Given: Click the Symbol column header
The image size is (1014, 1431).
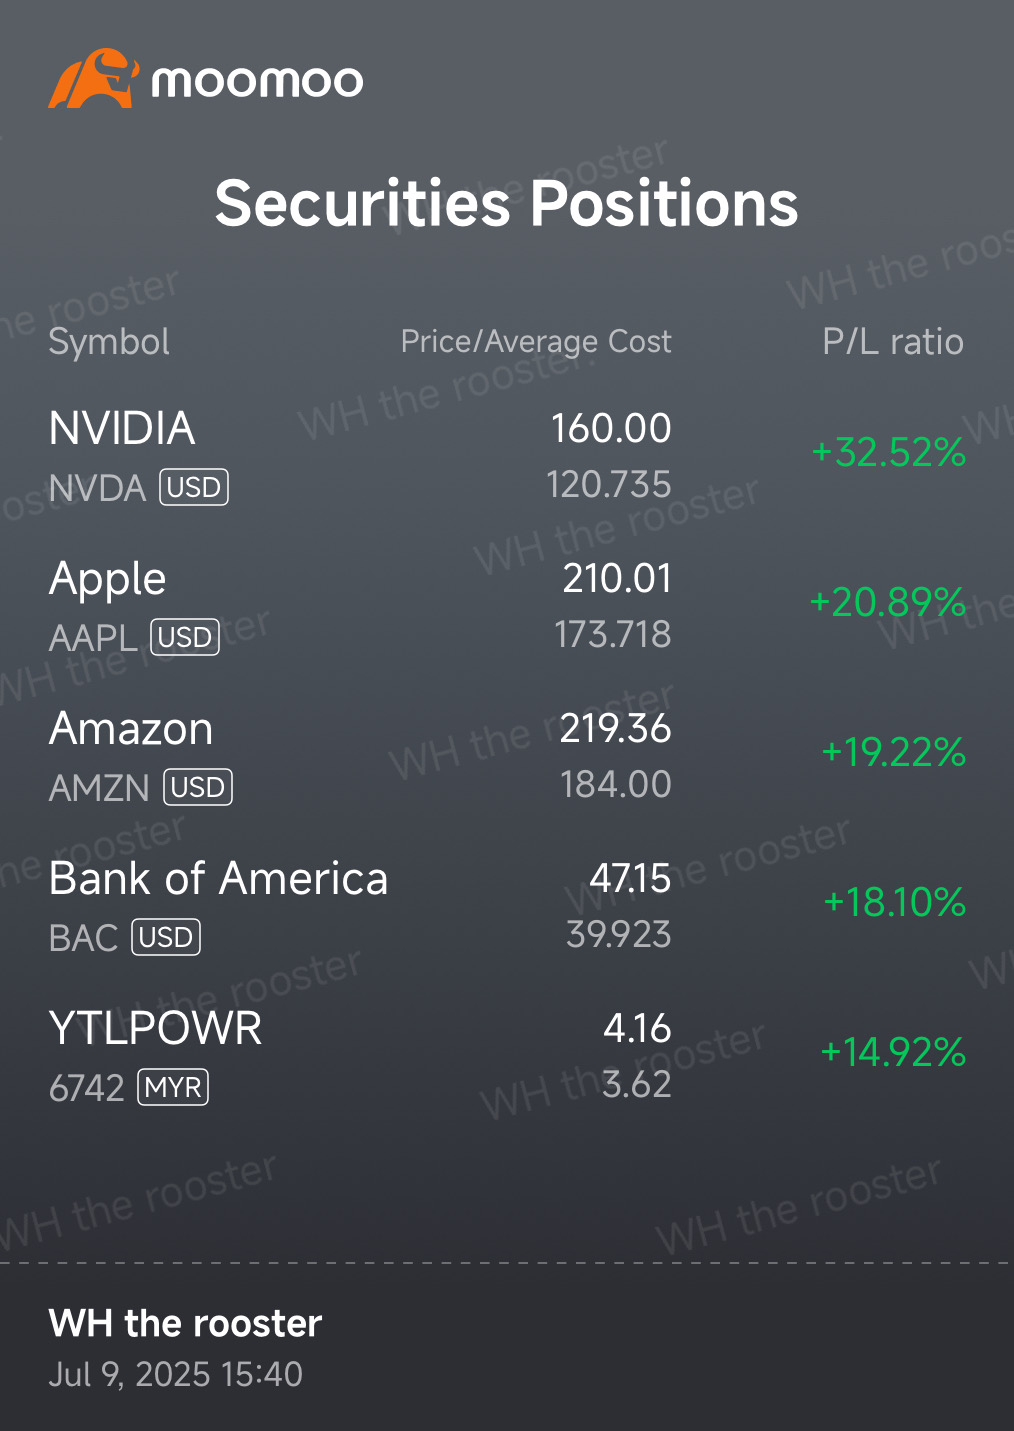Looking at the screenshot, I should (x=109, y=342).
